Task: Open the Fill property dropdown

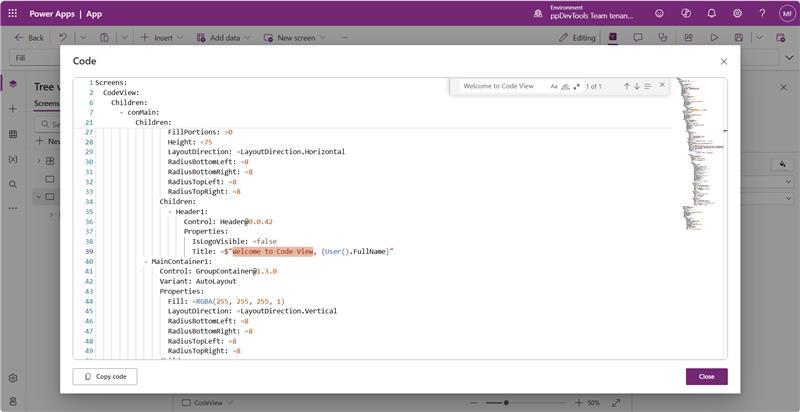Action: click(x=33, y=58)
